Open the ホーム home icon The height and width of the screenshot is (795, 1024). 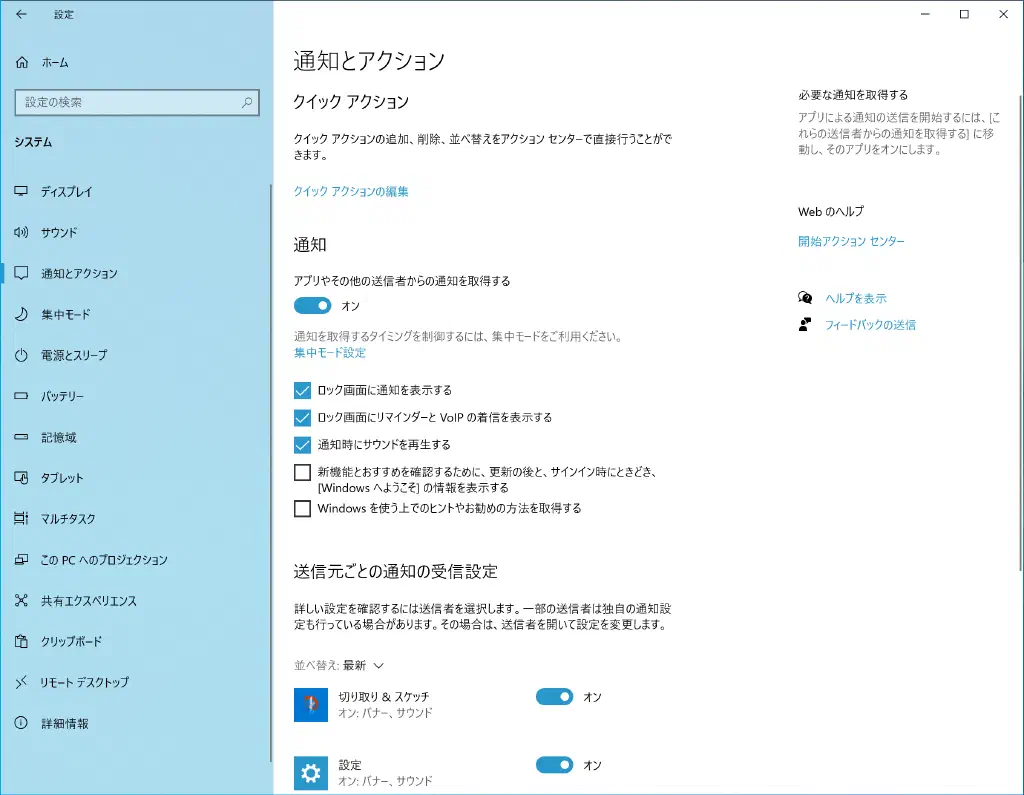tap(22, 63)
